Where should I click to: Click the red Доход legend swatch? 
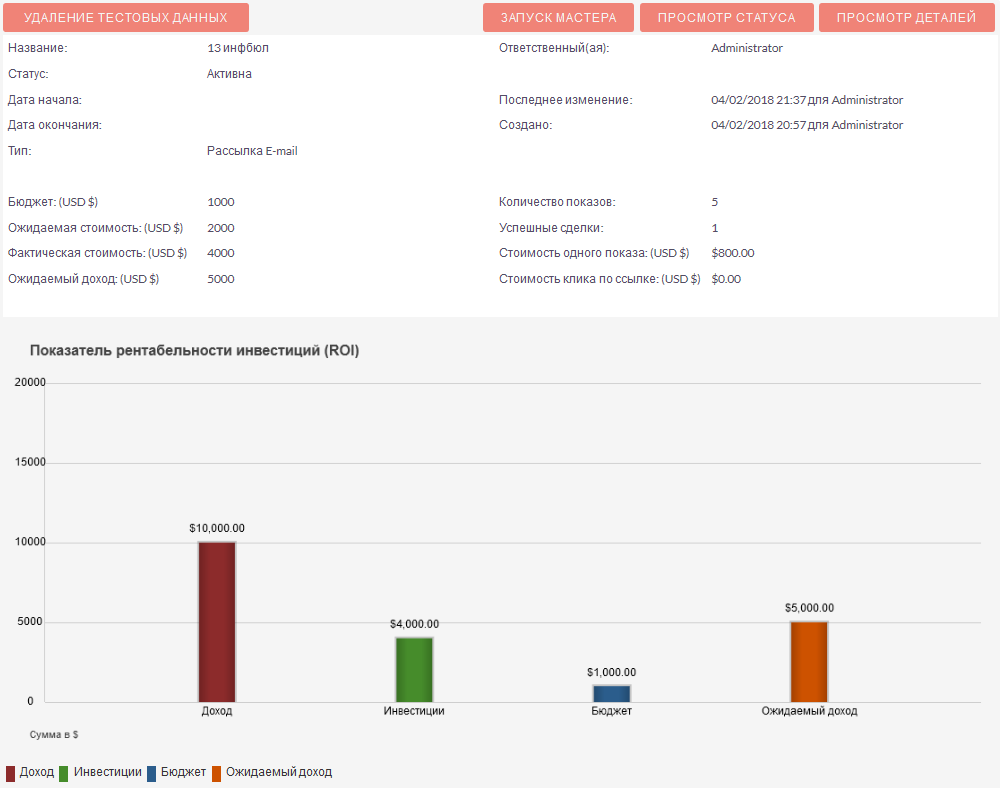click(11, 773)
